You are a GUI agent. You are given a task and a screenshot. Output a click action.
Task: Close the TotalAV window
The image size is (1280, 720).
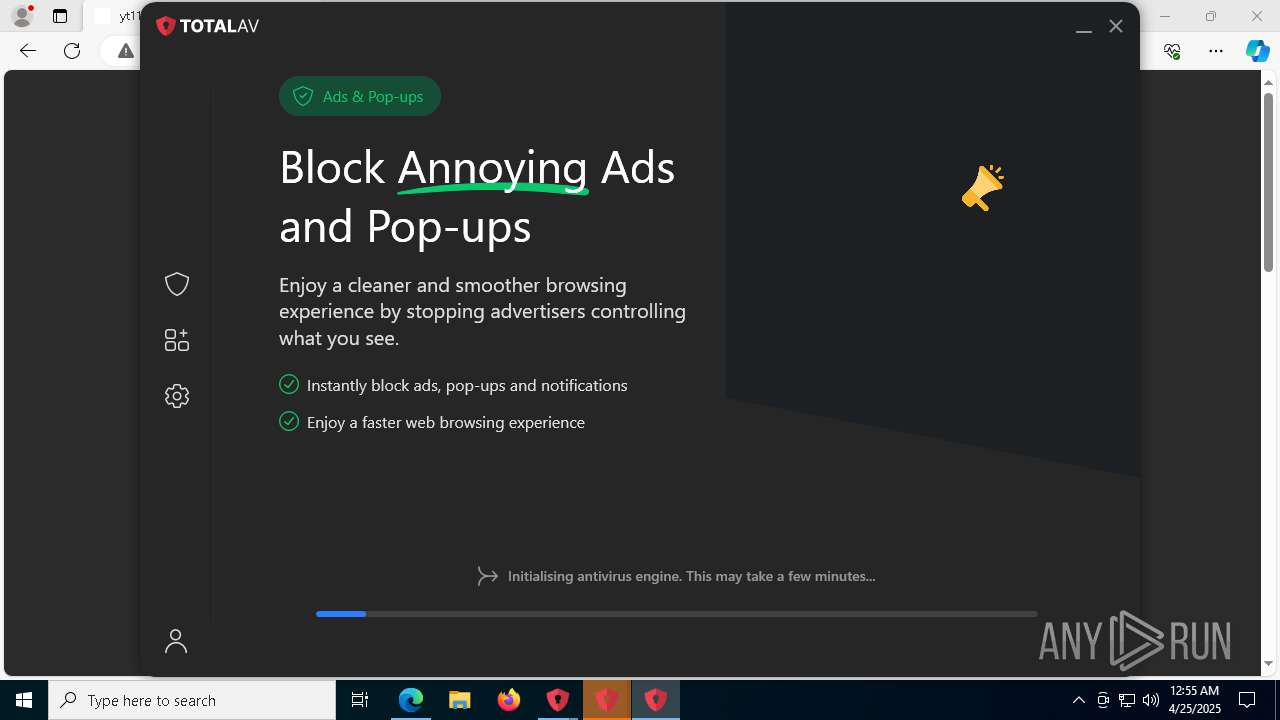[x=1116, y=27]
